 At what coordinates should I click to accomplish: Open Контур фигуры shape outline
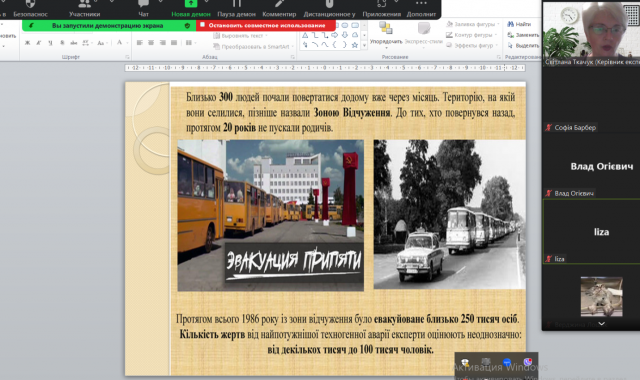click(x=472, y=35)
